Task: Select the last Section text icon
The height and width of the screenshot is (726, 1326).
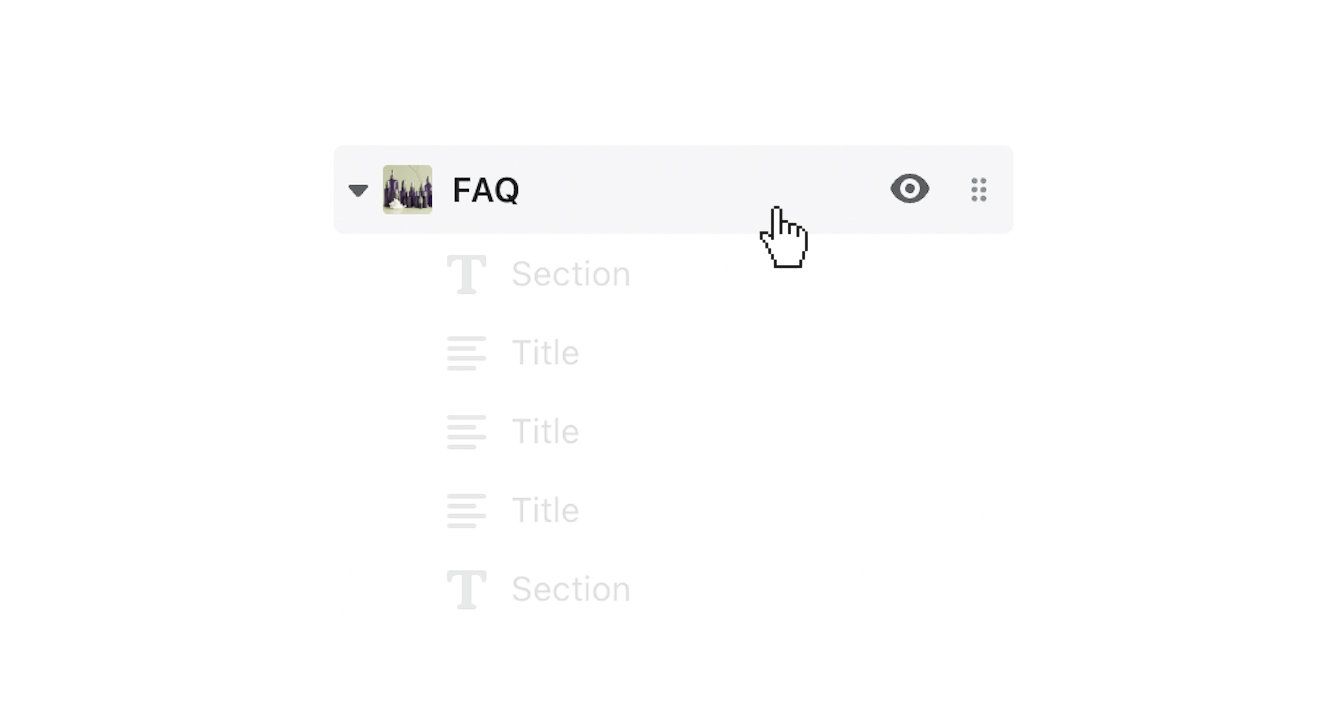Action: (466, 589)
